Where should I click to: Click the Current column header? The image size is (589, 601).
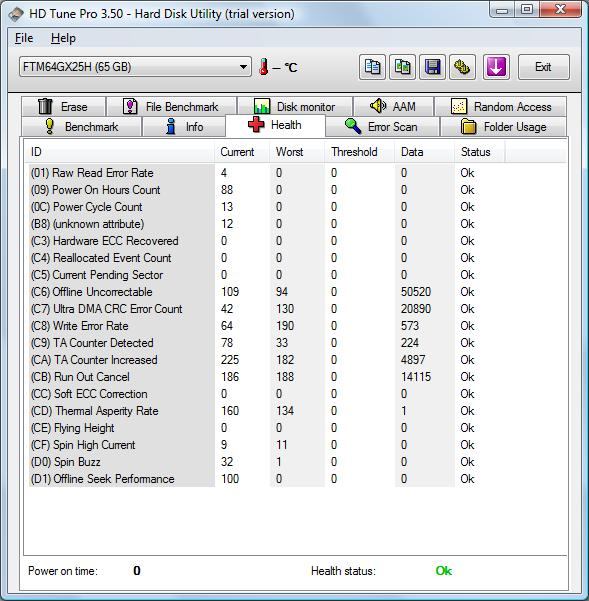coord(242,152)
